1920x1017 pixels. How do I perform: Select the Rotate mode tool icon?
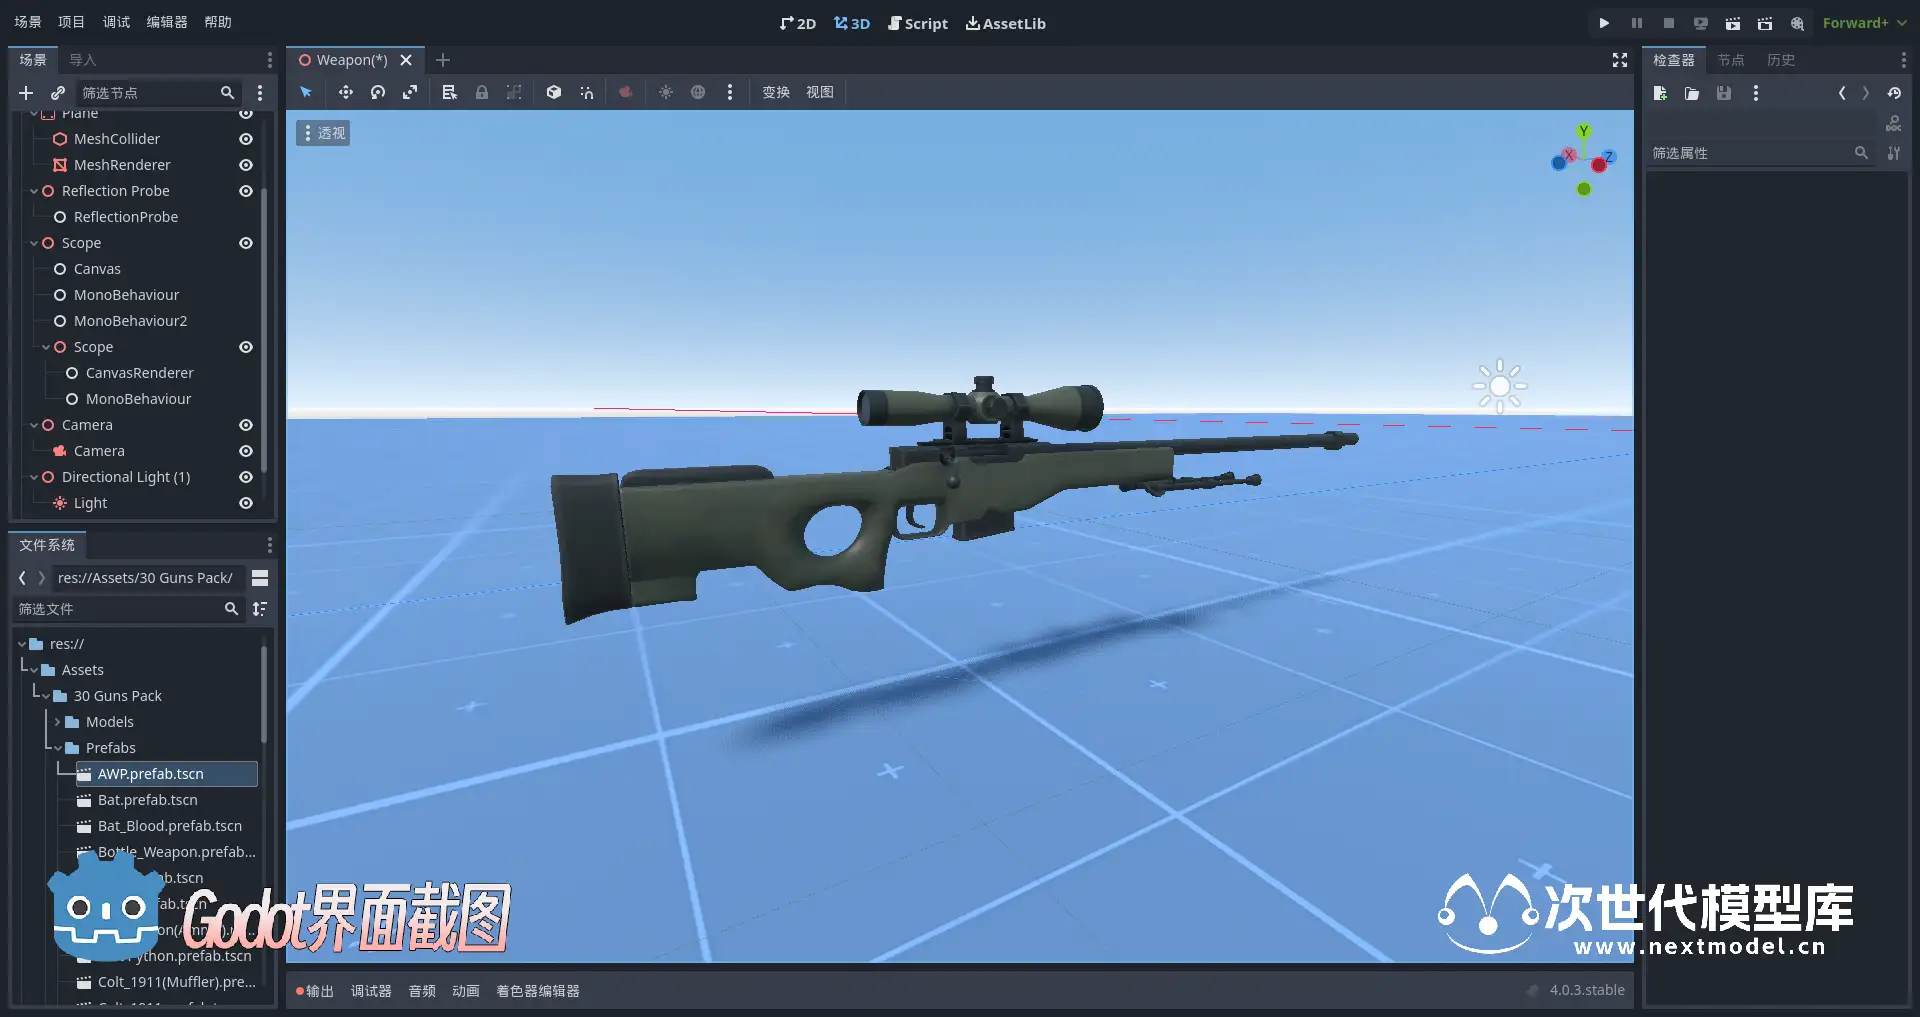click(x=378, y=92)
